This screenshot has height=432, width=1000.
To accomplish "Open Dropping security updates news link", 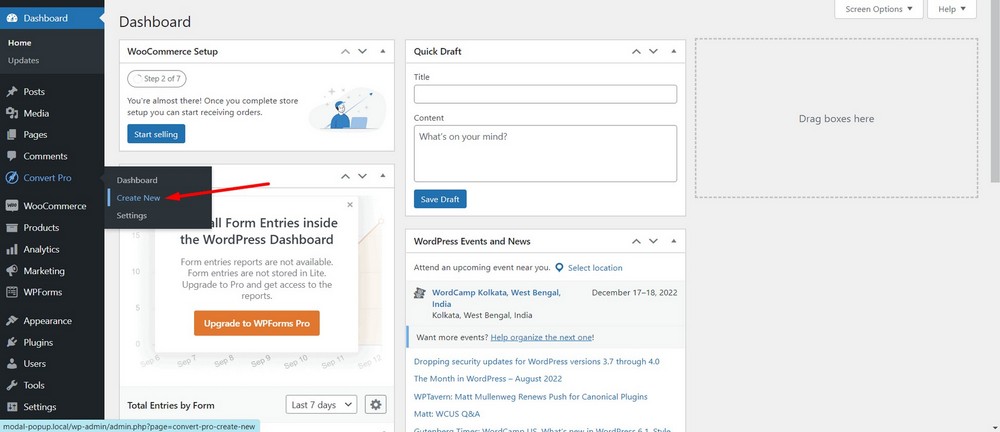I will click(x=536, y=361).
